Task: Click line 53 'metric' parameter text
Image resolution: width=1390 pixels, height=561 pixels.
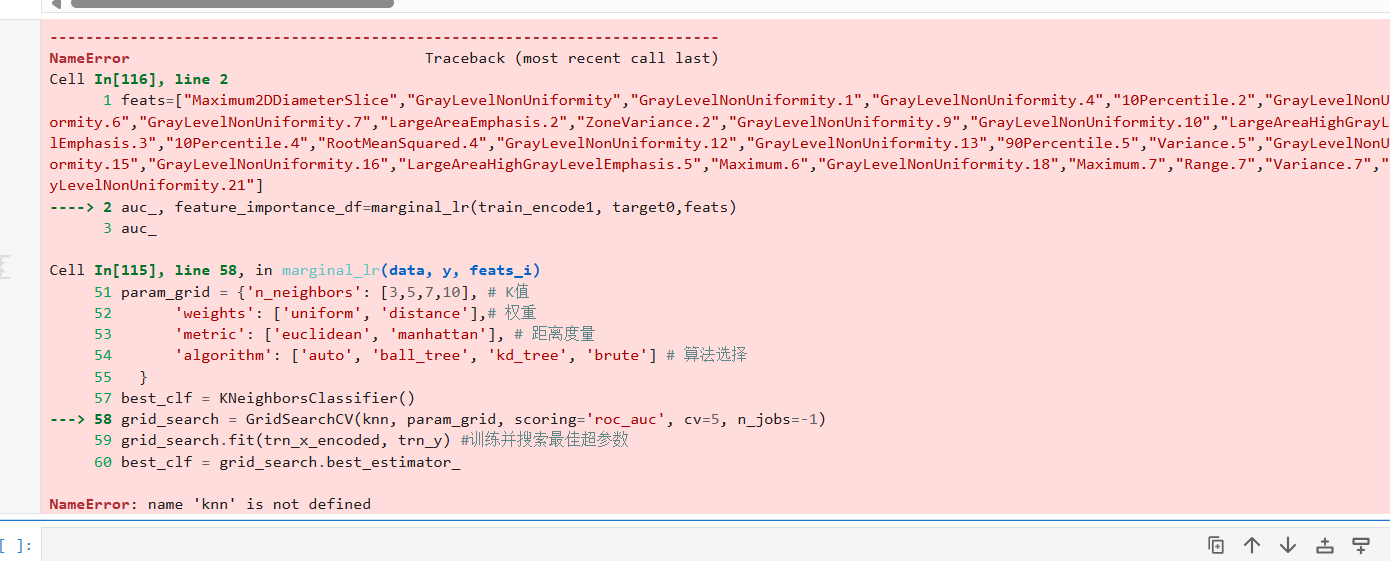Action: pyautogui.click(x=385, y=334)
